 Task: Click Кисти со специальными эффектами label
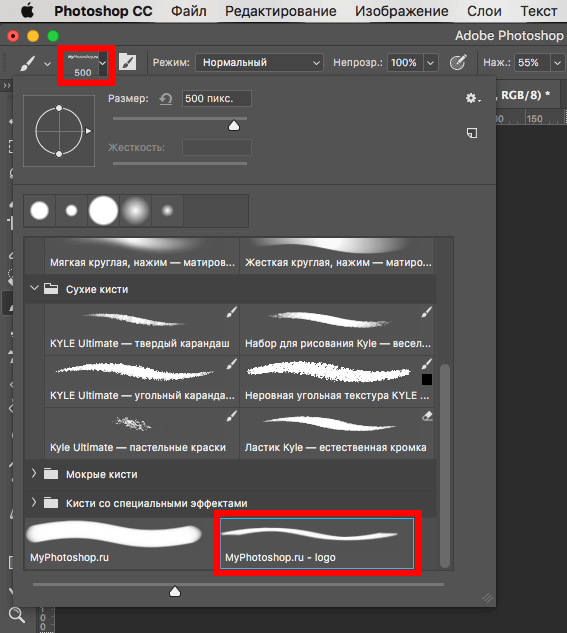click(157, 503)
